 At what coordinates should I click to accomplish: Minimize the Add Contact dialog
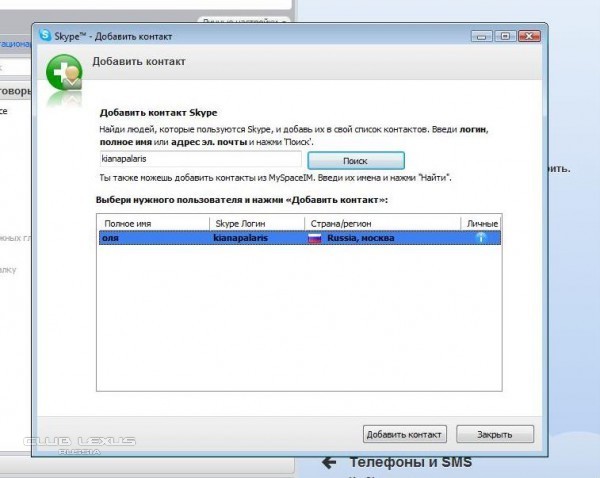pyautogui.click(x=483, y=36)
